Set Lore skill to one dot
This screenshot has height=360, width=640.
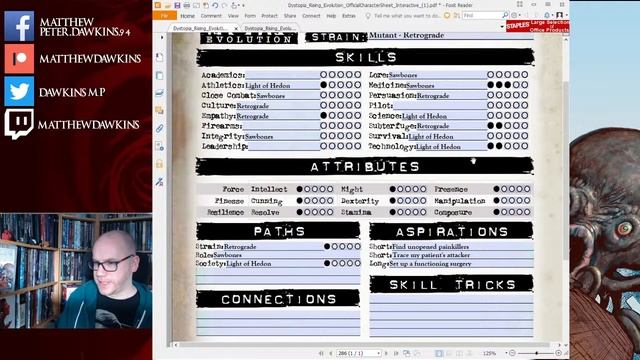(490, 75)
